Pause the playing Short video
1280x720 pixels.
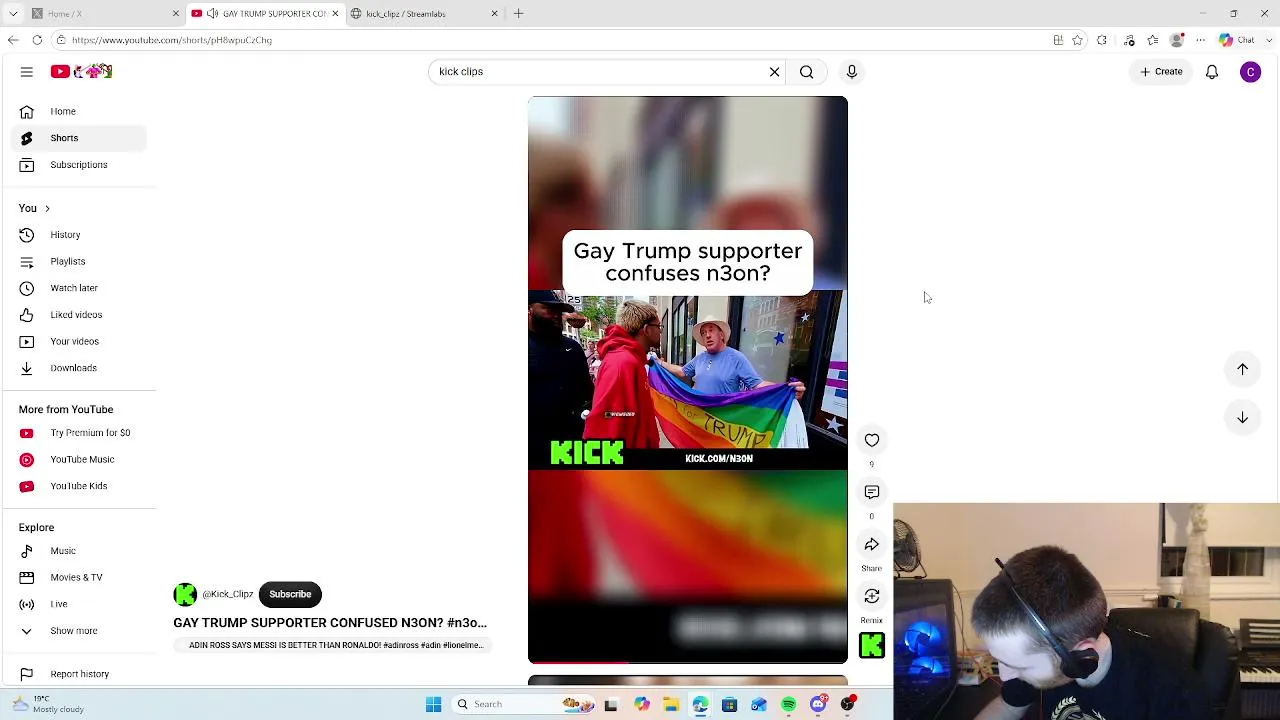coord(687,379)
